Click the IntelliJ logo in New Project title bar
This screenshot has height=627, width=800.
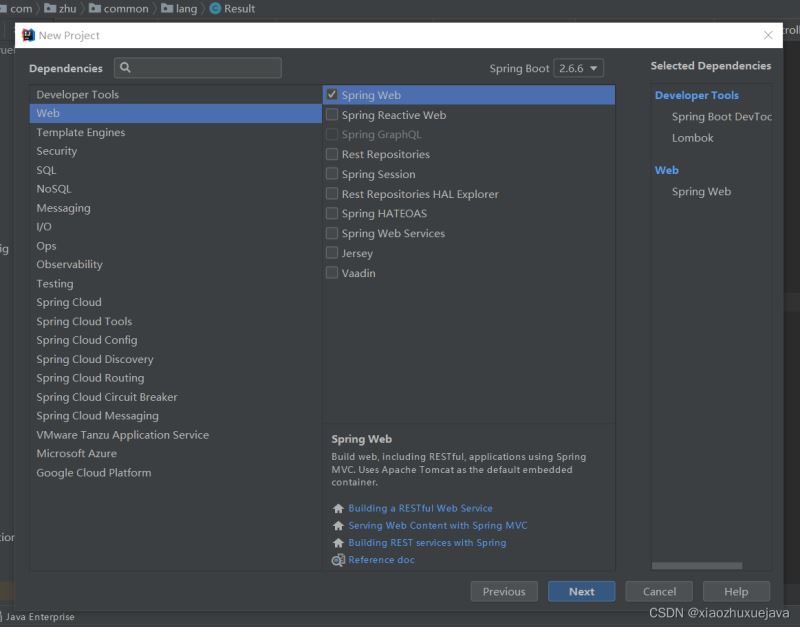coord(28,35)
